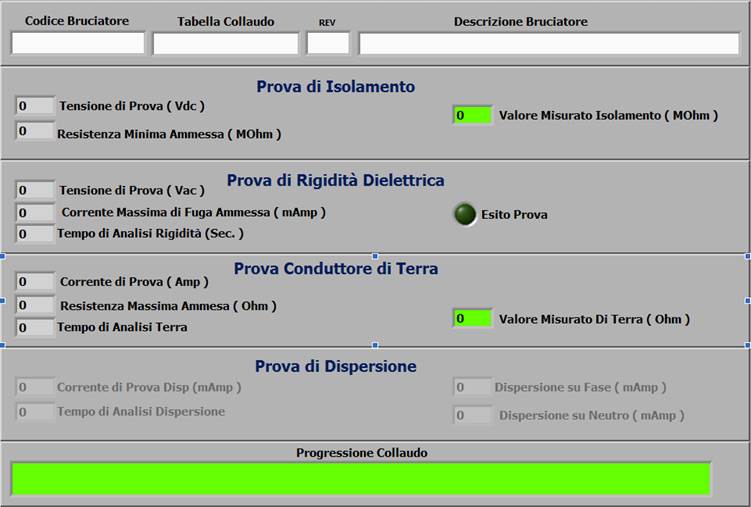Select Resistenza Minima Ammessa (MOhm) field
Screen dimensions: 751x507
point(36,132)
